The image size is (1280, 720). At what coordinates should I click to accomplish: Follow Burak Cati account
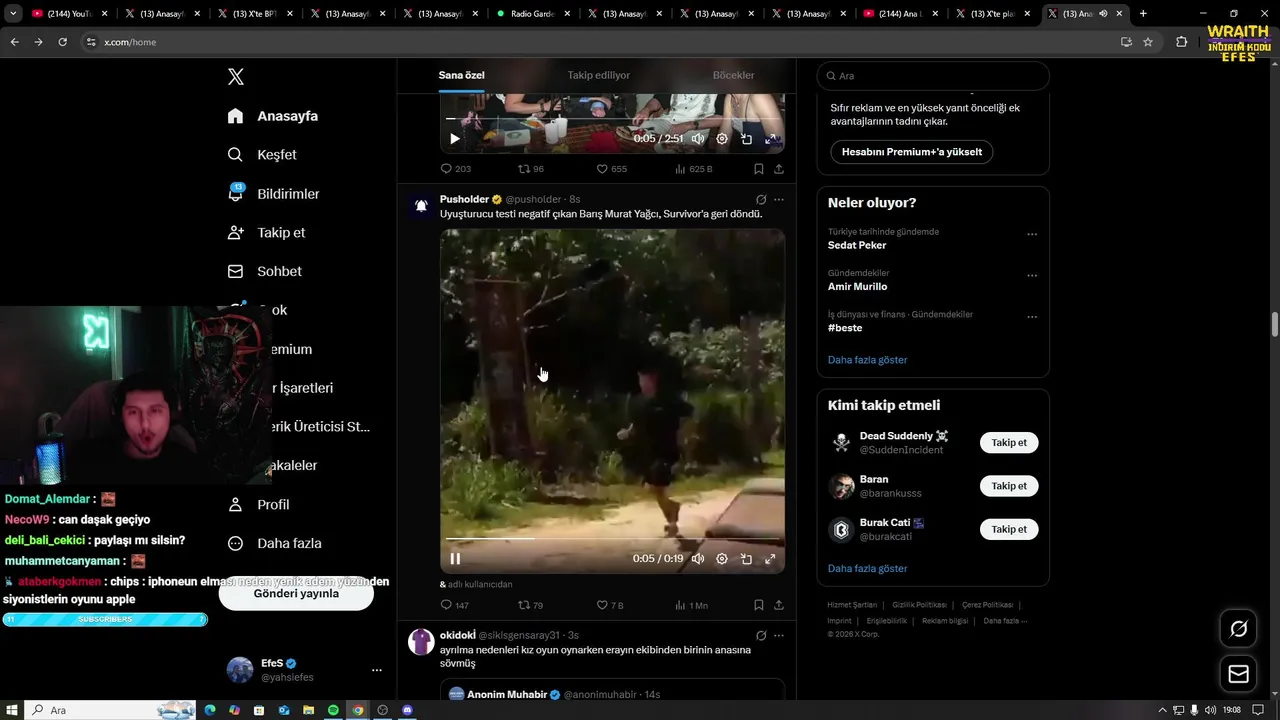click(x=1009, y=529)
